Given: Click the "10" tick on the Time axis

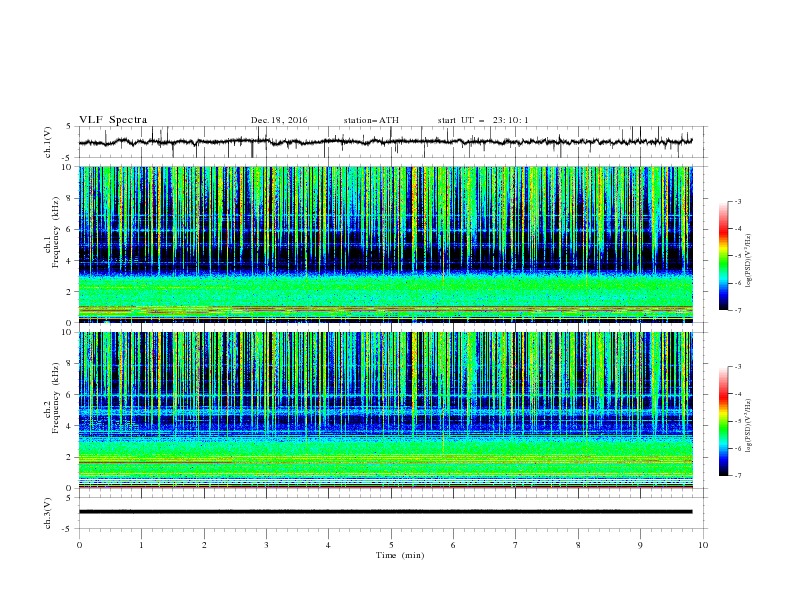Looking at the screenshot, I should 703,545.
